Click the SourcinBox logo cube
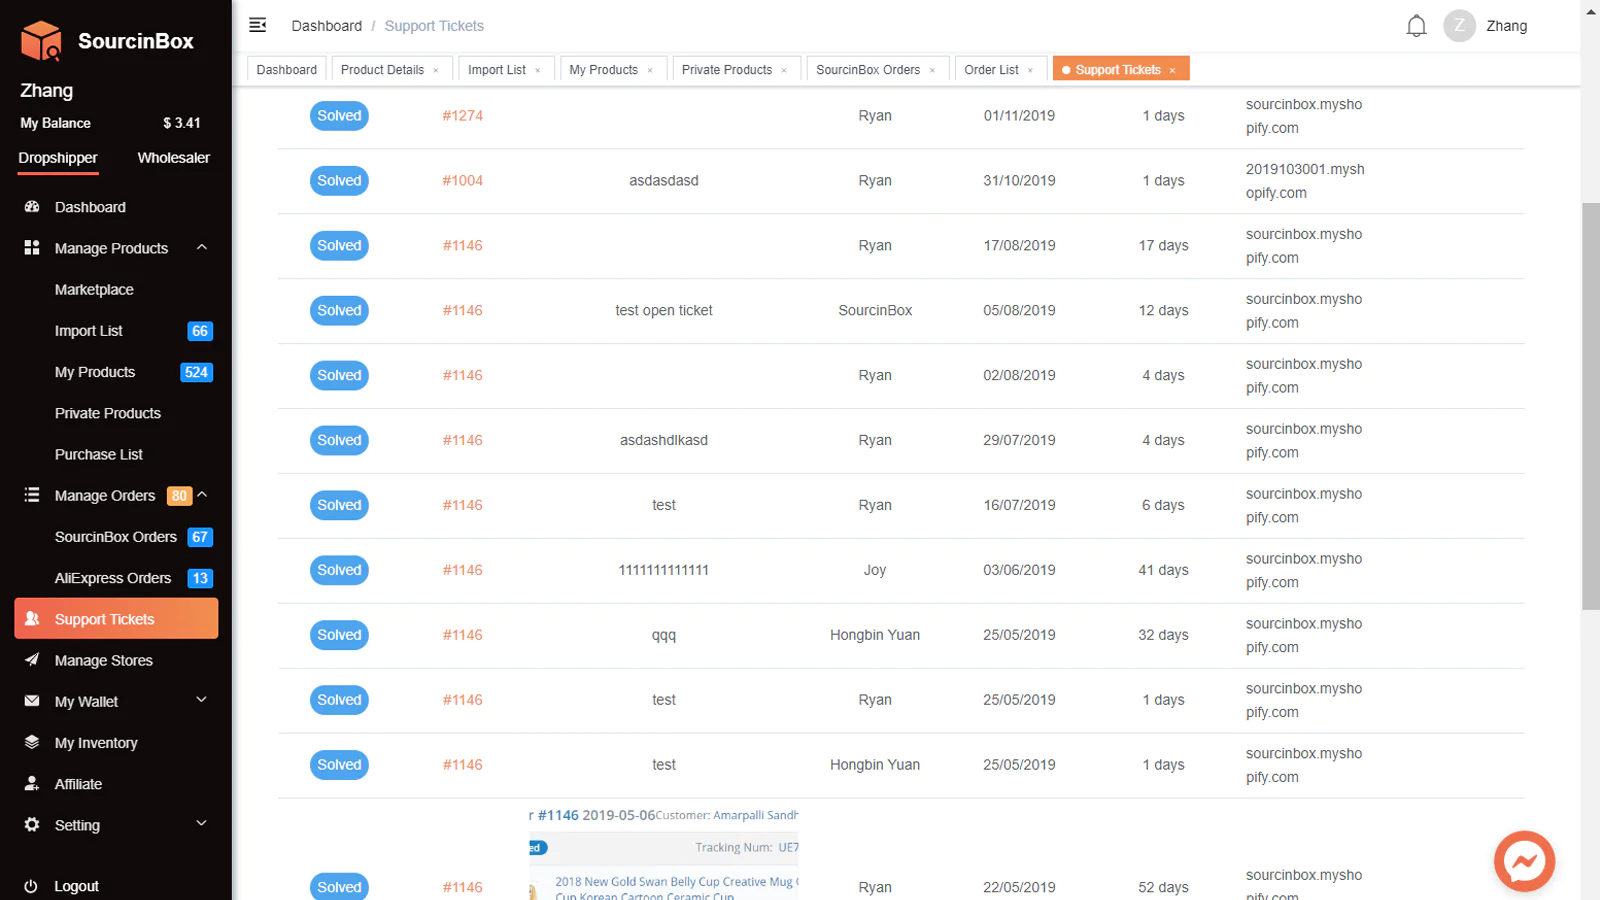 42,41
